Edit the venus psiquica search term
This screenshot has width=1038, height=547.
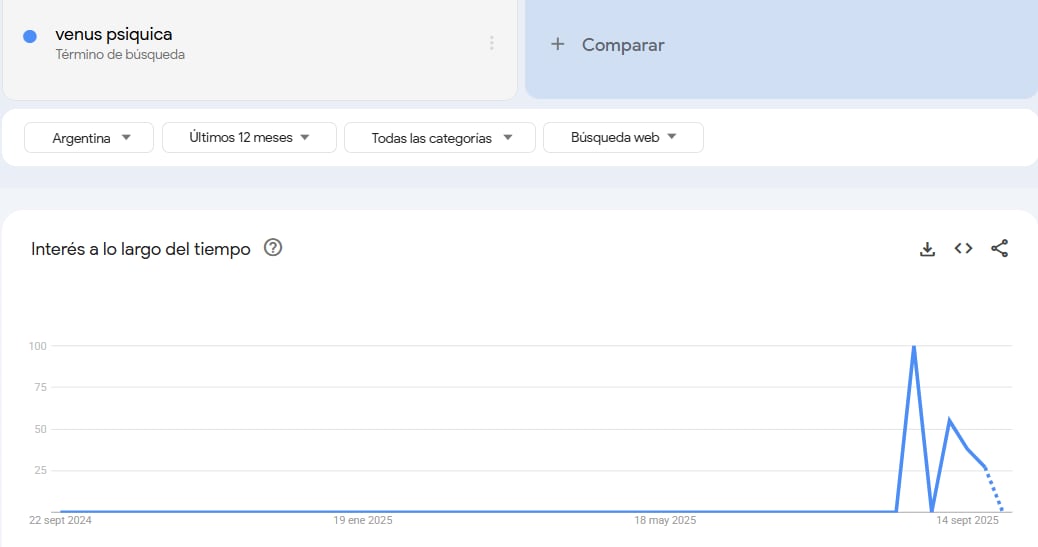click(x=114, y=34)
